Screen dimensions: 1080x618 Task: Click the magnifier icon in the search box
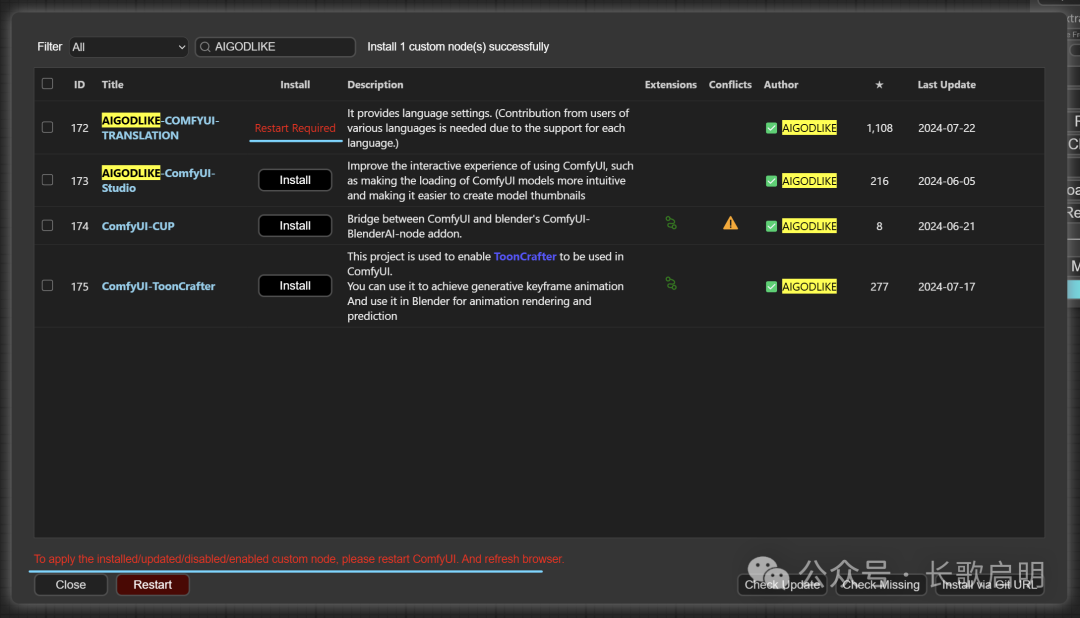click(x=205, y=47)
